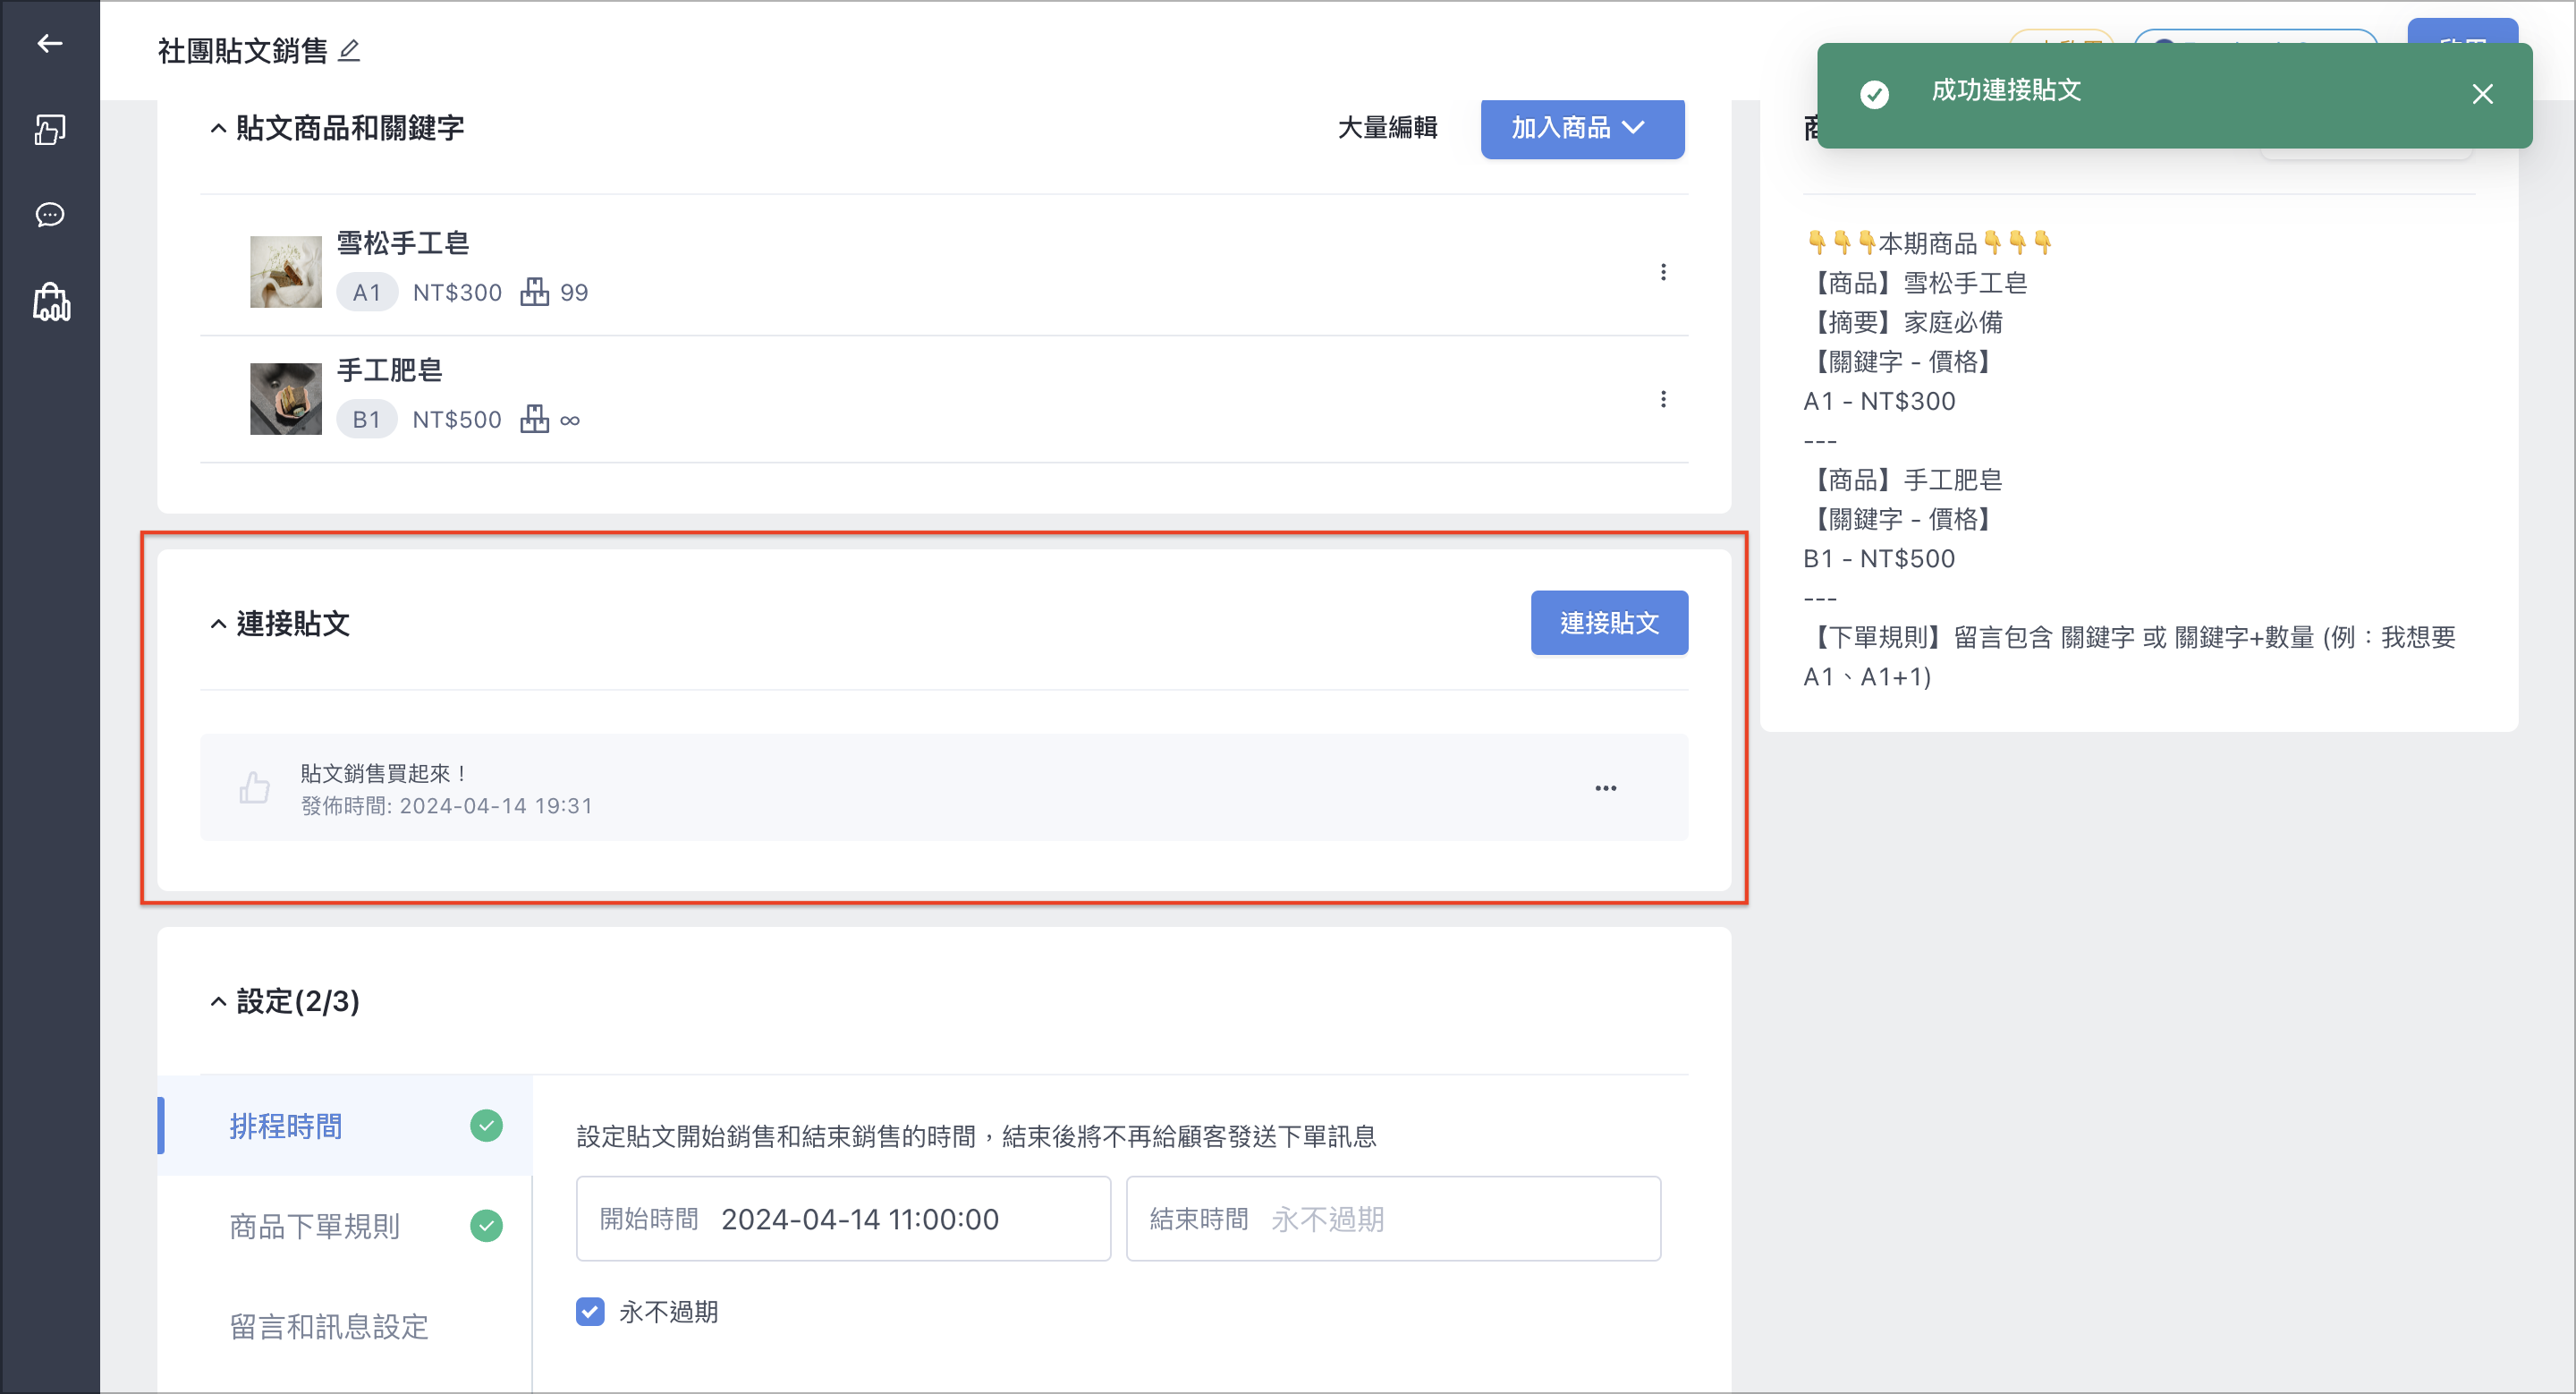Click the 本期商品 preview heading
Image resolution: width=2576 pixels, height=1394 pixels.
click(x=1928, y=243)
